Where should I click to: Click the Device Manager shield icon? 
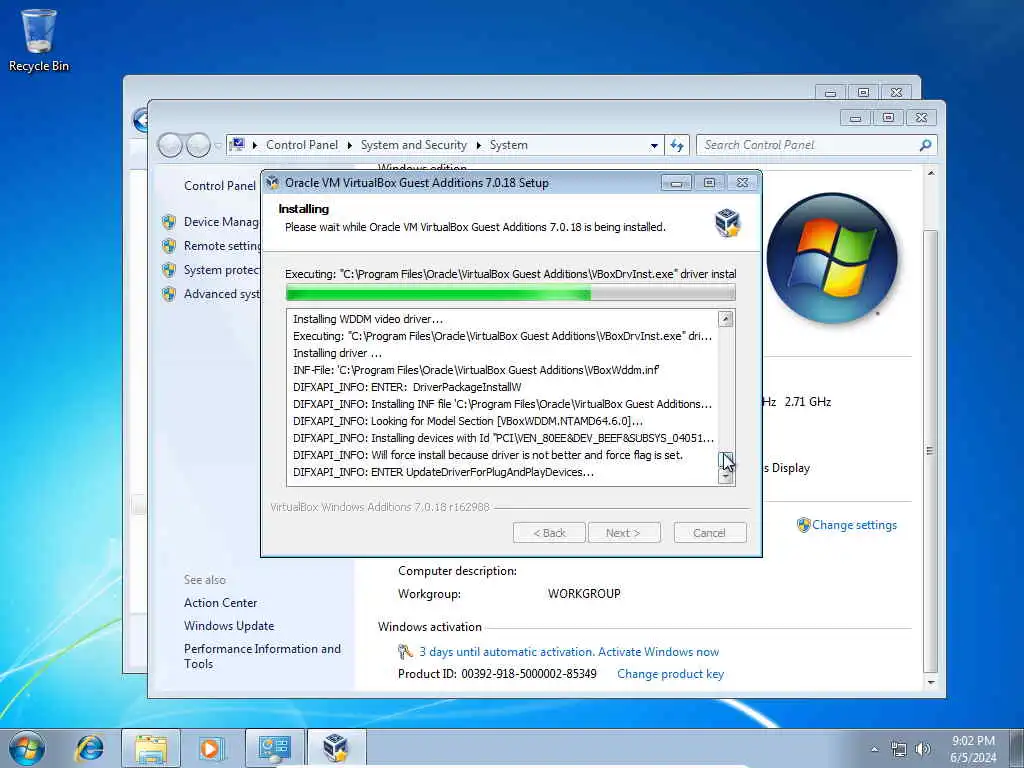pos(169,222)
